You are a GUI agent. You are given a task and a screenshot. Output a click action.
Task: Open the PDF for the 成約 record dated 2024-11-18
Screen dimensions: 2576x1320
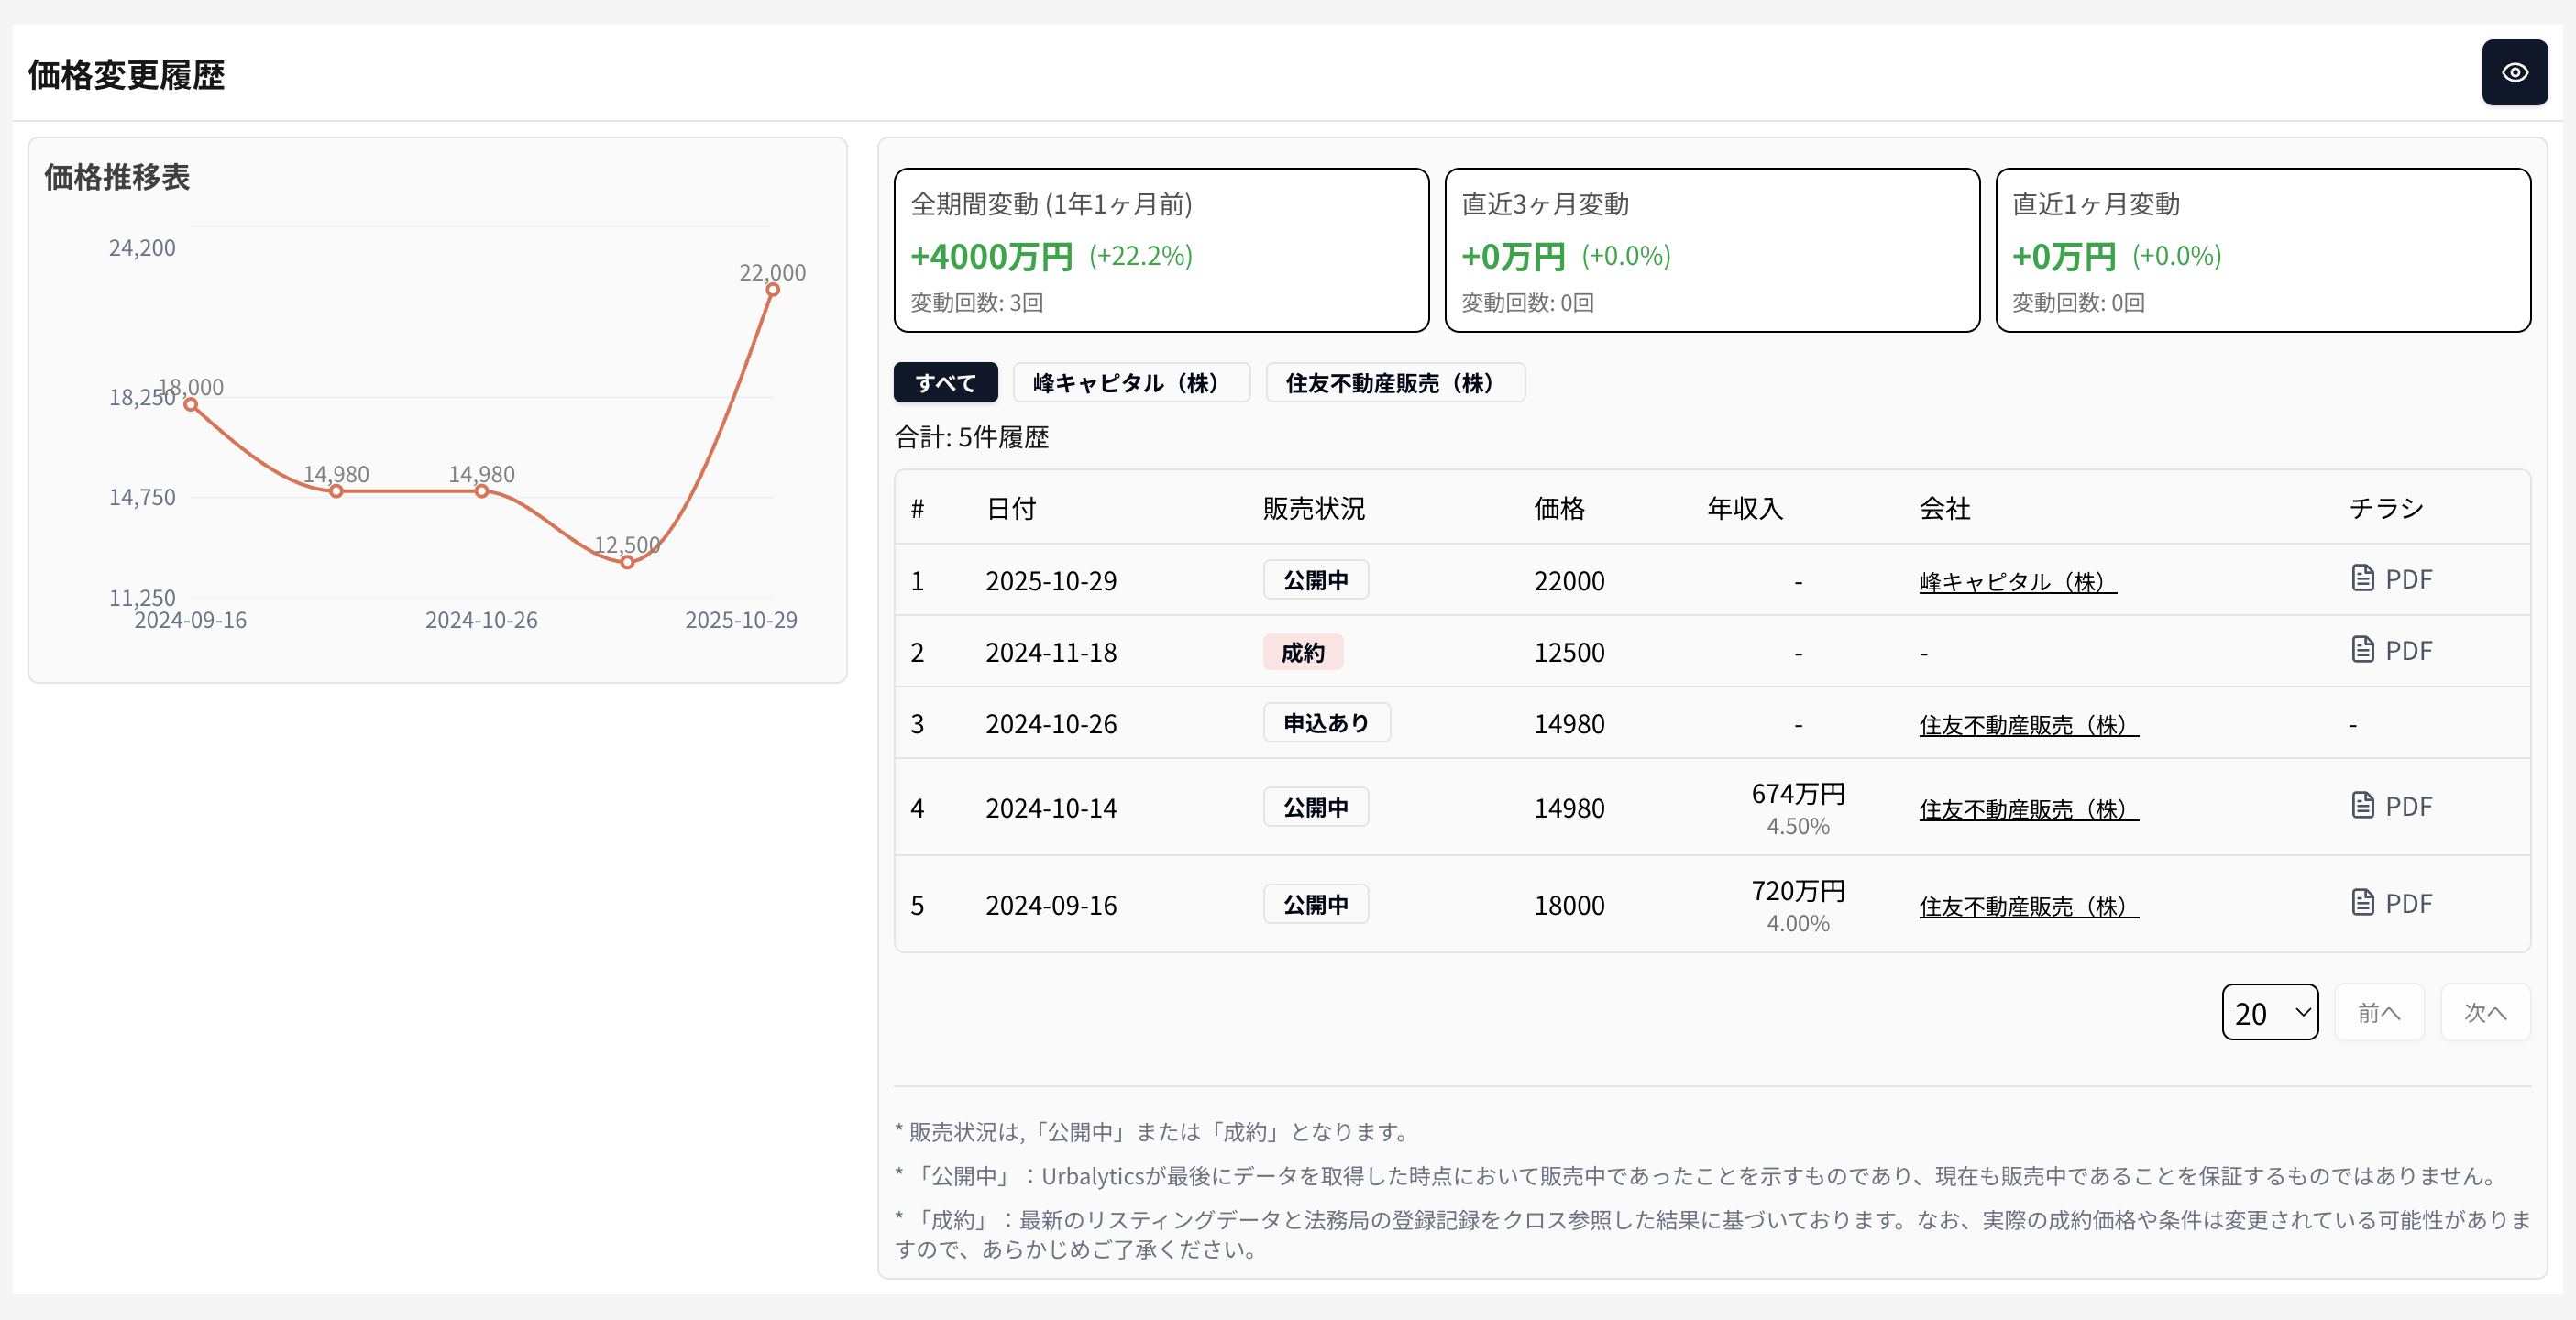point(2392,650)
